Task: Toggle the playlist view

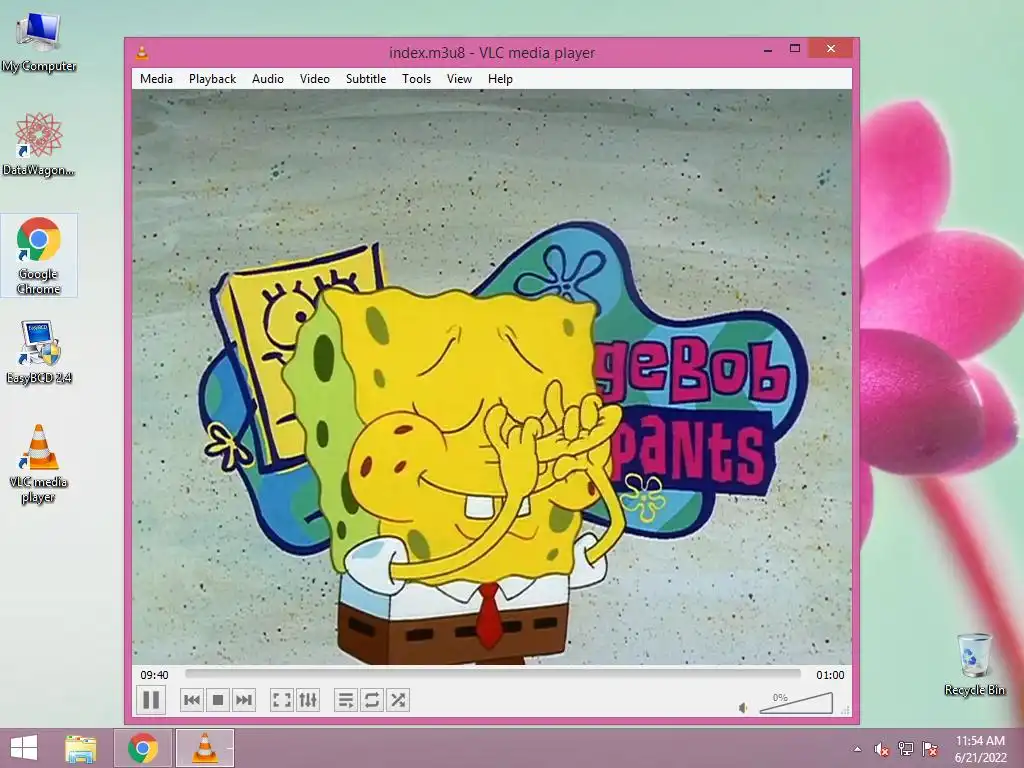Action: (345, 700)
